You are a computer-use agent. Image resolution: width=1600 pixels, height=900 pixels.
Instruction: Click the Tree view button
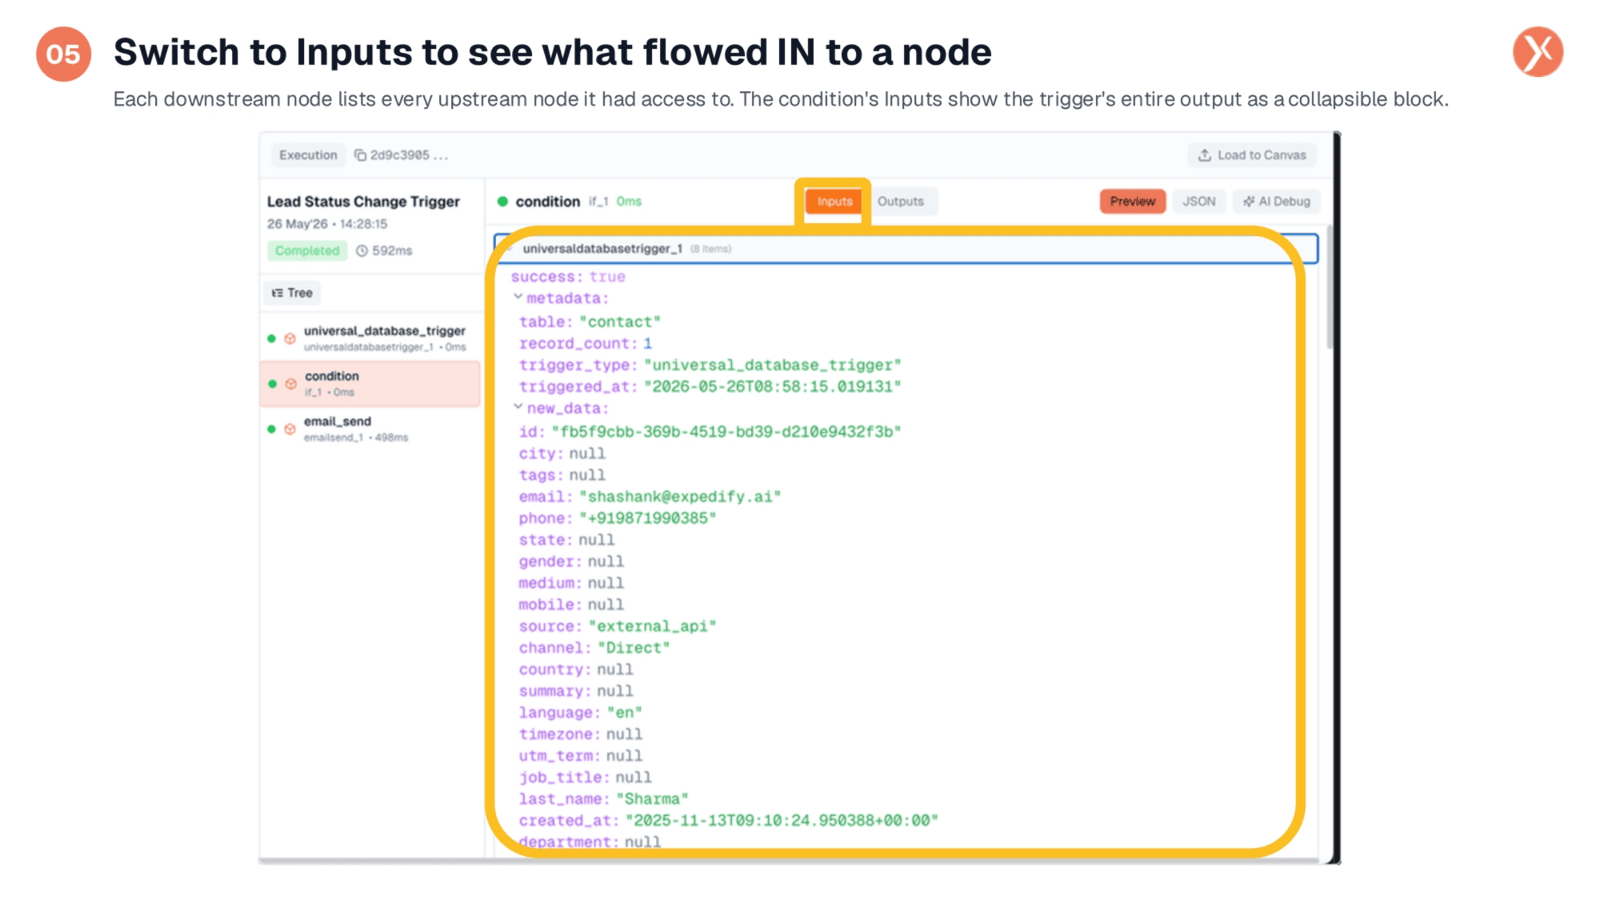(292, 293)
